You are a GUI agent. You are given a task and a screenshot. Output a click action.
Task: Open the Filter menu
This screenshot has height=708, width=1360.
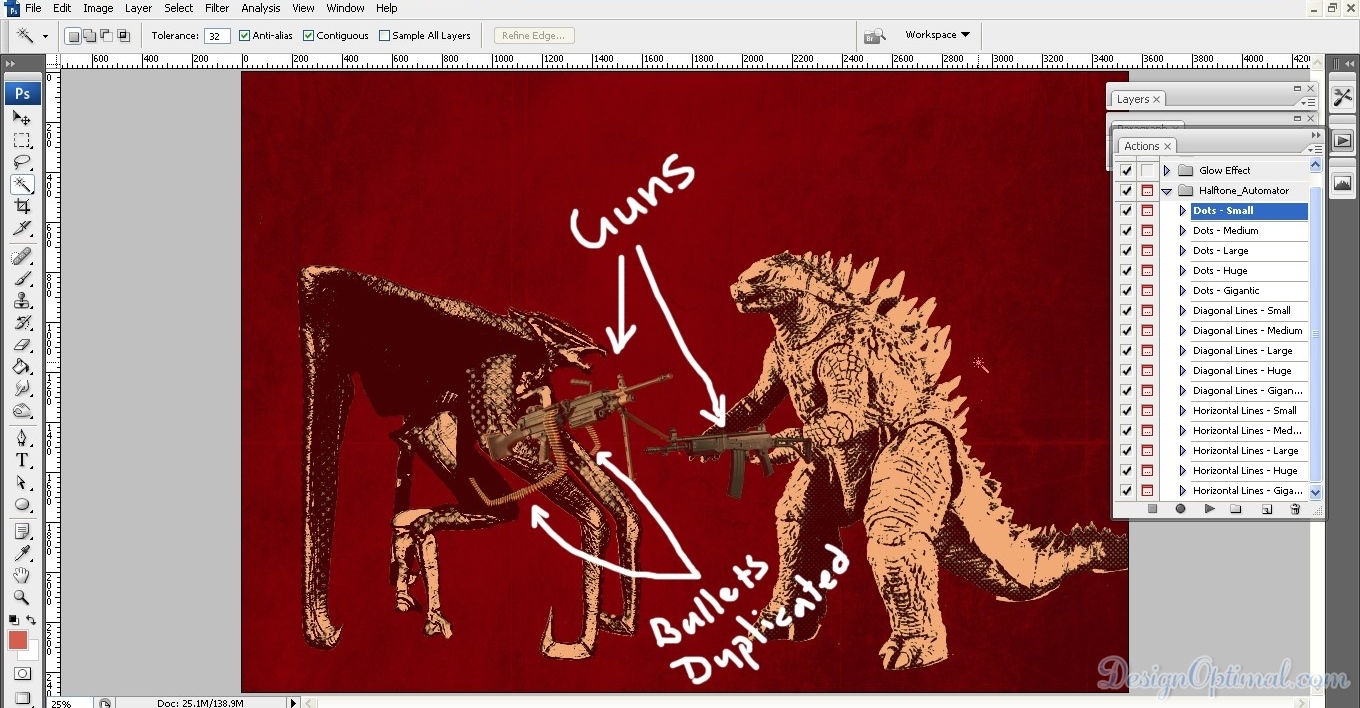pyautogui.click(x=217, y=8)
